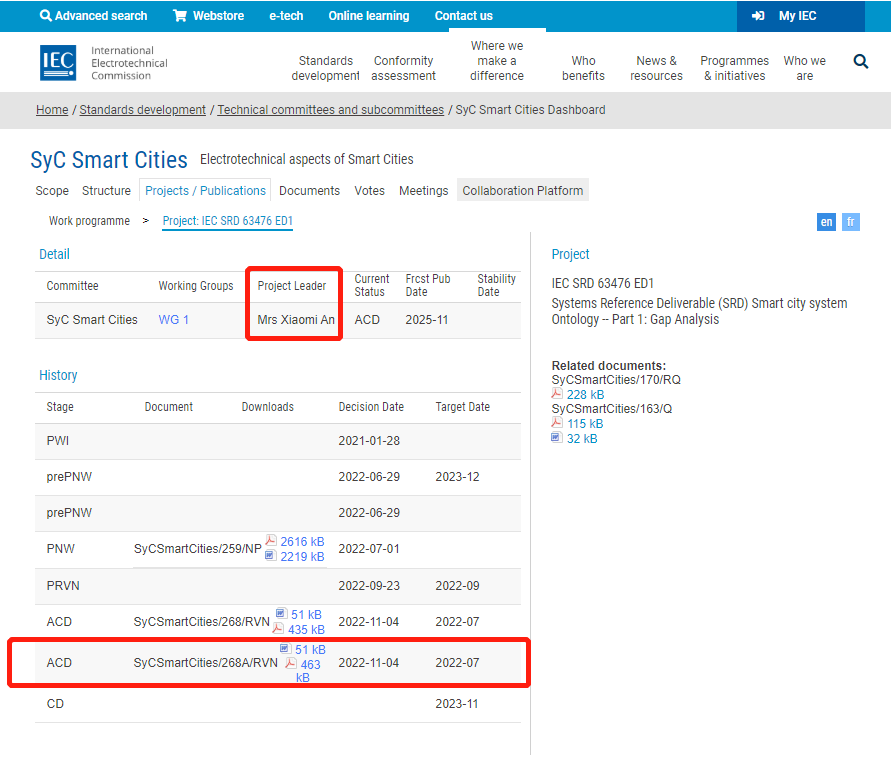Click PDF icon beside 228 kB
Screen dimensions: 891x769
557,393
